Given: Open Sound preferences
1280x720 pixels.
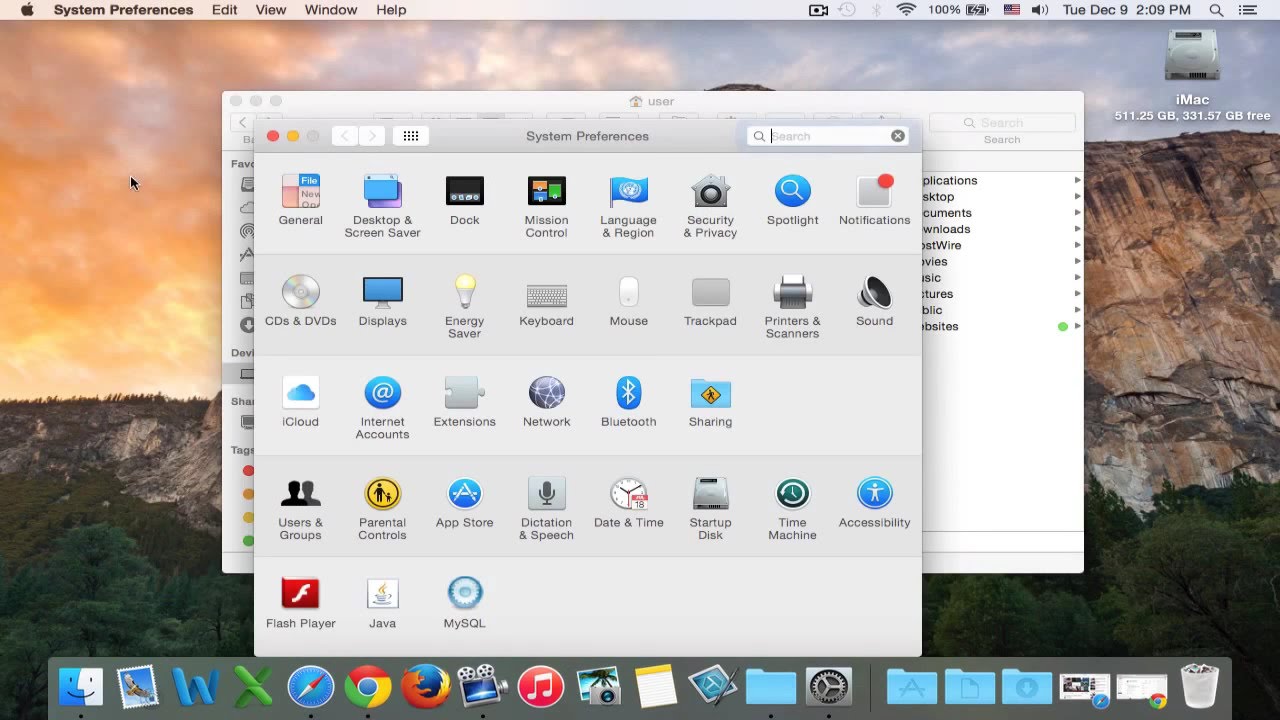Looking at the screenshot, I should click(x=874, y=301).
